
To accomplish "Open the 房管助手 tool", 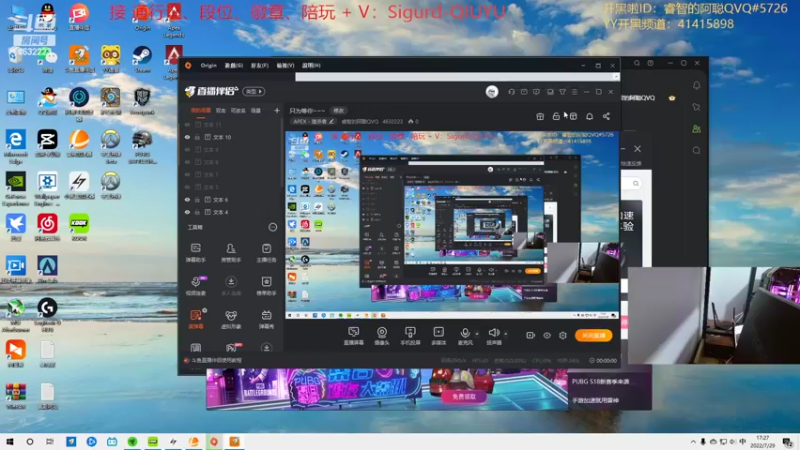I will (231, 253).
